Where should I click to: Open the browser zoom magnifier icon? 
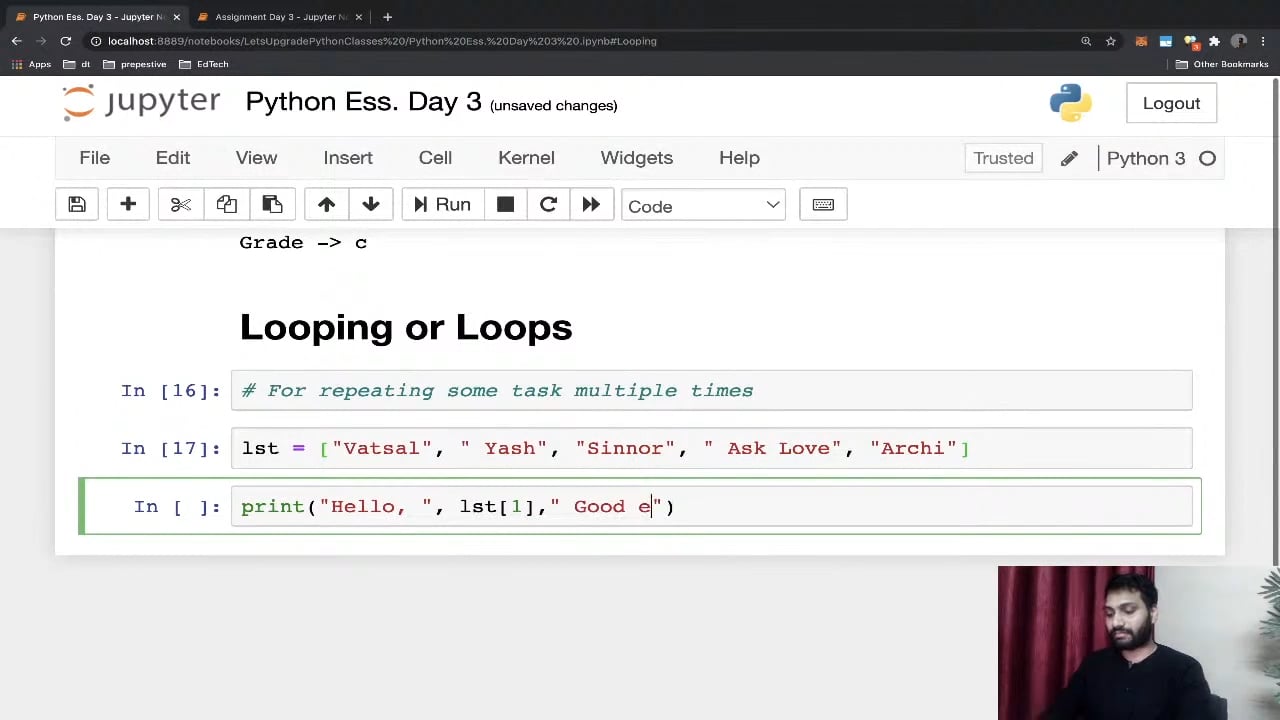point(1086,41)
